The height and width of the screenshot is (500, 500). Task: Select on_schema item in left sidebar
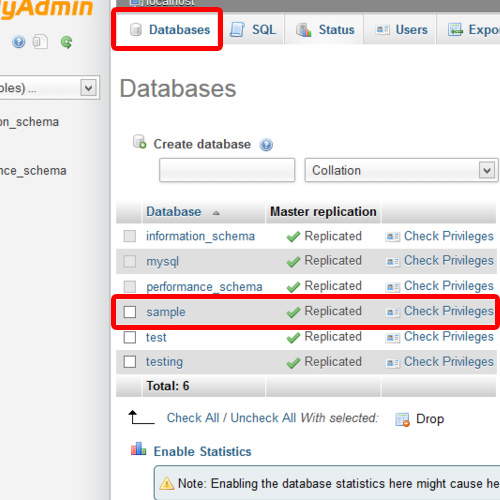[29, 122]
